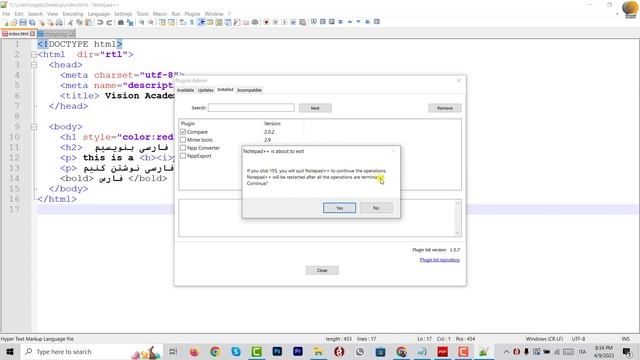
Task: Click the Replace toolbar icon
Action: coord(130,22)
